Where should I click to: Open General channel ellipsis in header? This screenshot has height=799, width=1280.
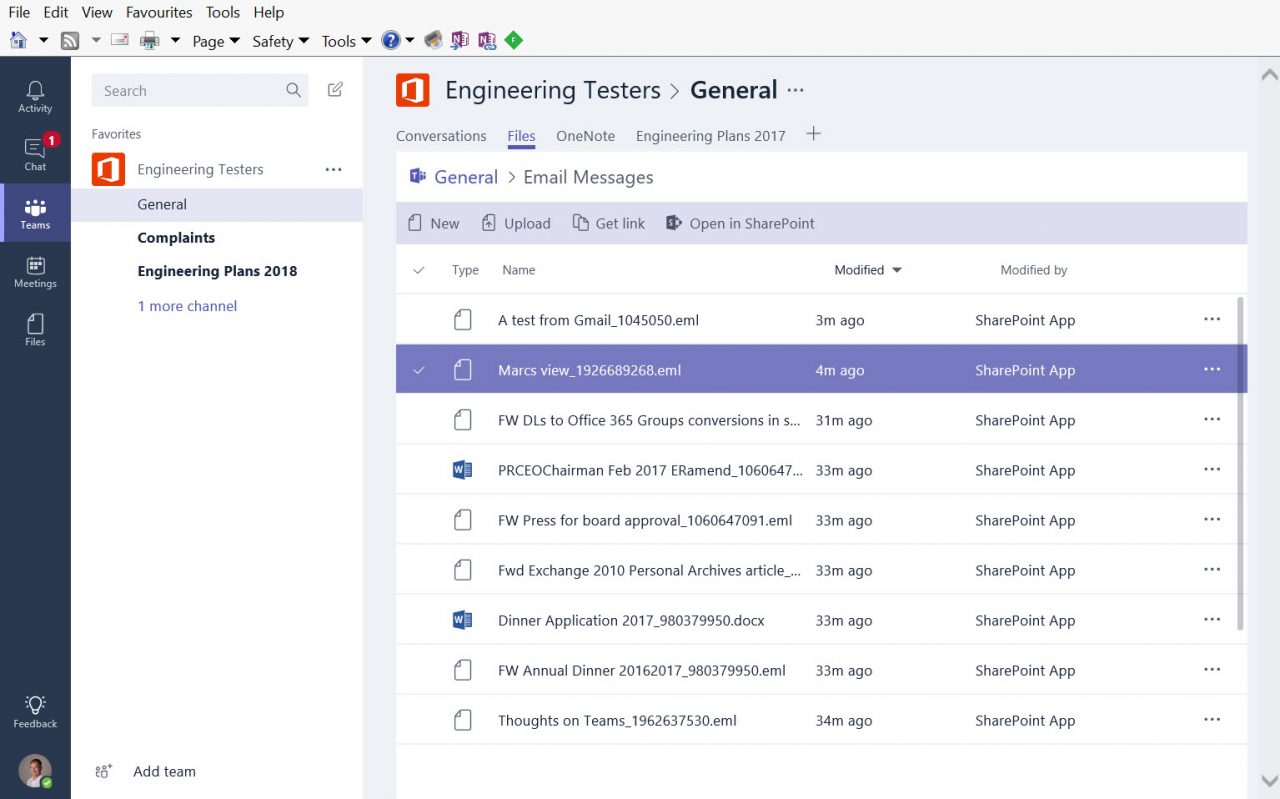795,90
